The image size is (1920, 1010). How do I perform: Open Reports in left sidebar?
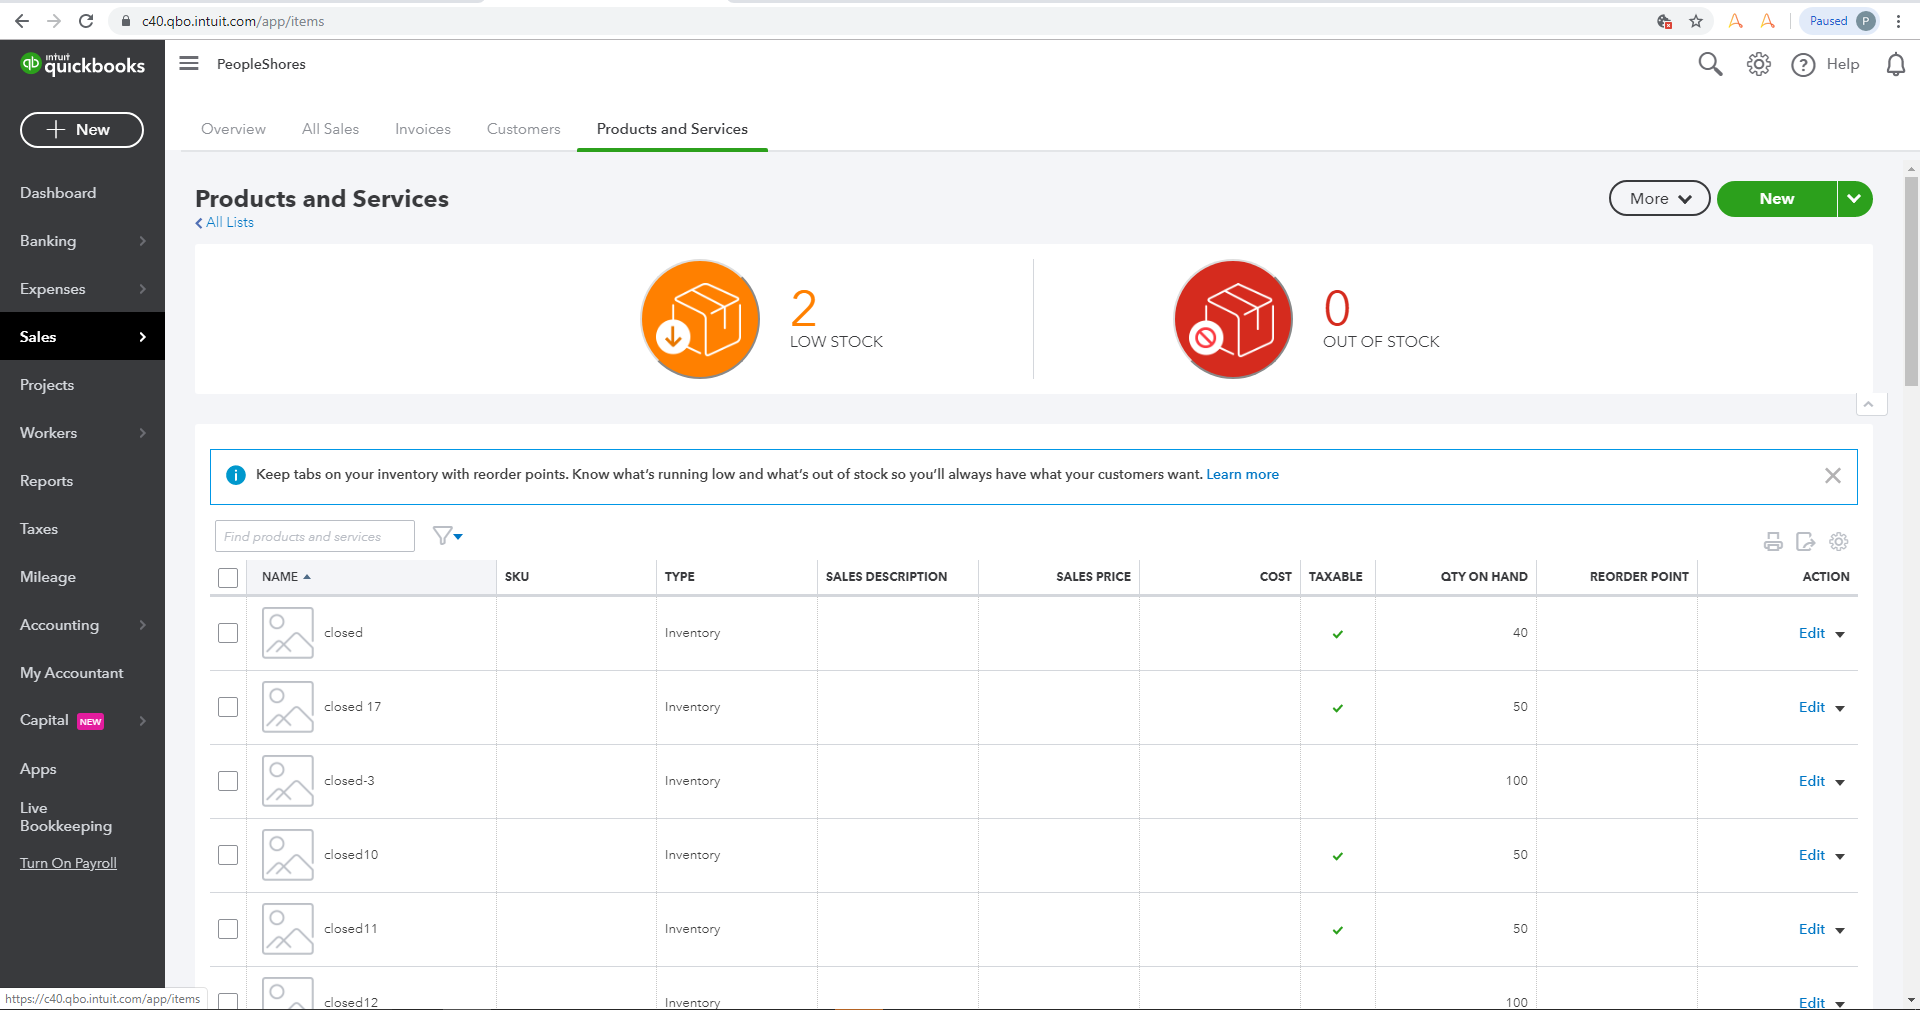(x=47, y=481)
